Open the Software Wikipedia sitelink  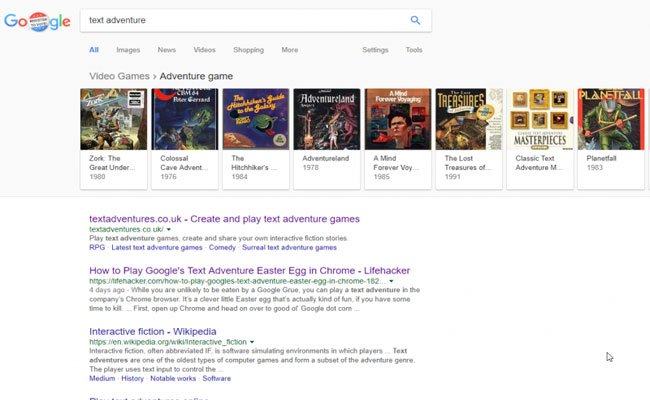click(x=216, y=378)
